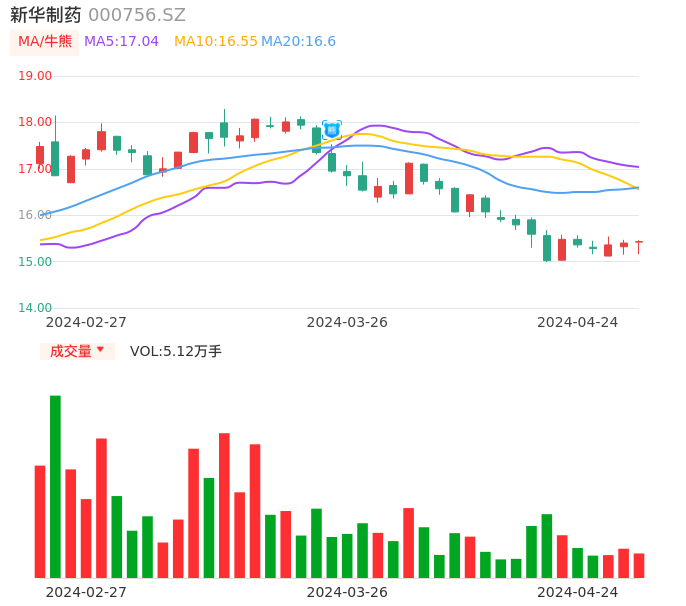The image size is (686, 606).
Task: Click the 2024-03-26 date under the volume chart
Action: coord(347,592)
